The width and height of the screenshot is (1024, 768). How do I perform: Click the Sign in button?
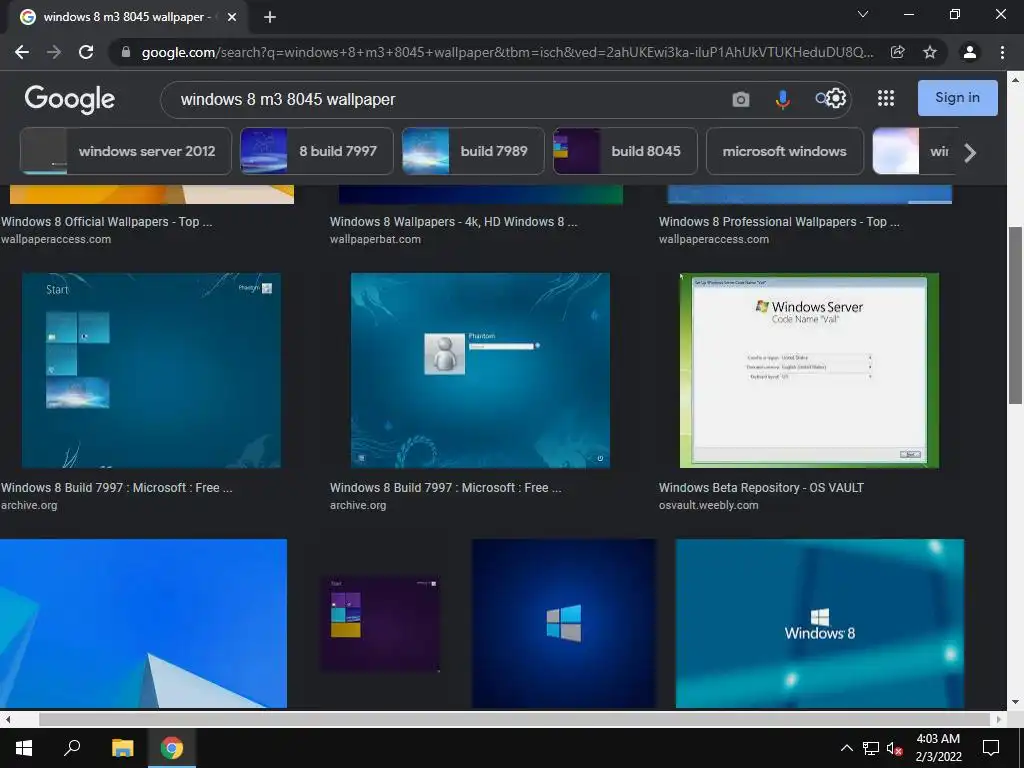click(x=957, y=97)
